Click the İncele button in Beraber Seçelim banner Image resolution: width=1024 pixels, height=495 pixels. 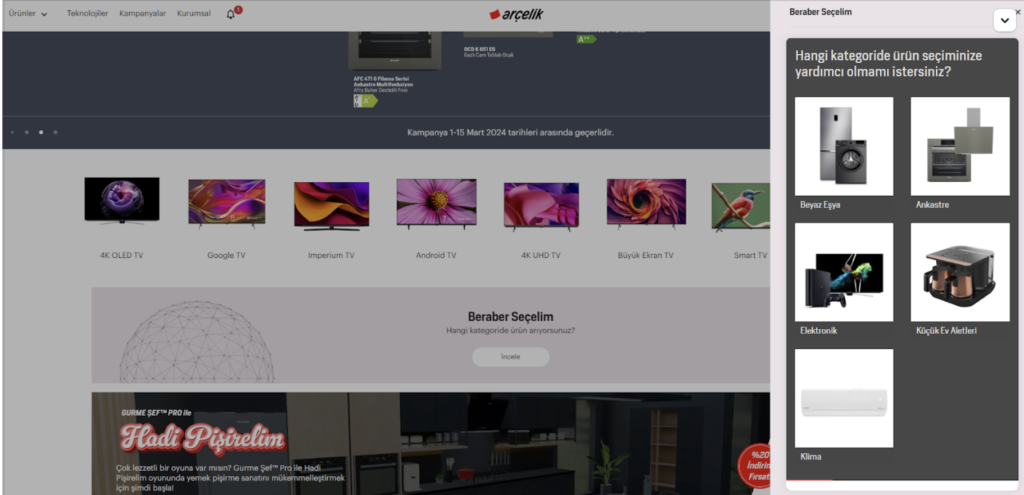point(511,357)
